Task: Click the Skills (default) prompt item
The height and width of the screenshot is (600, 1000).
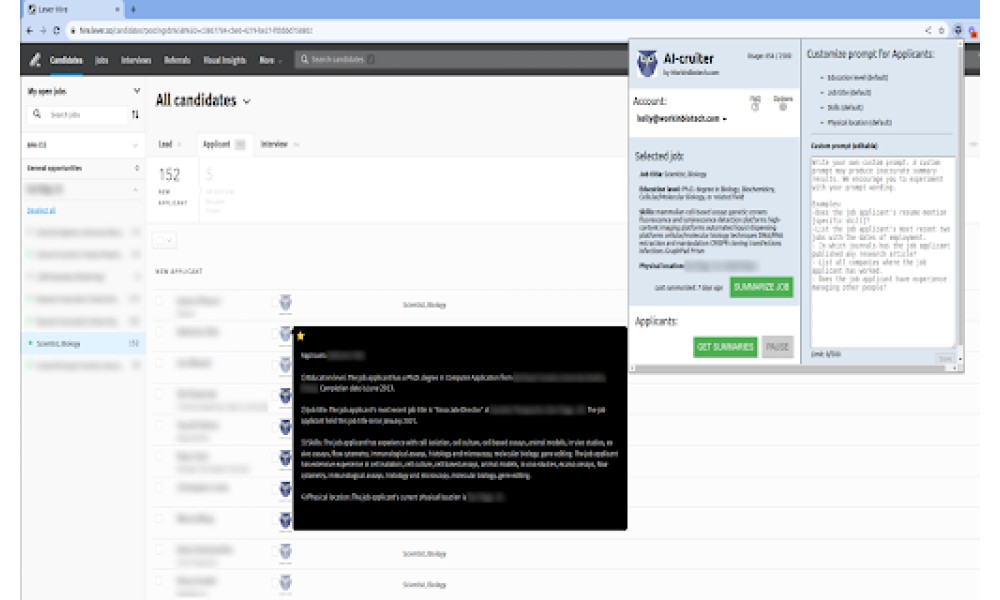Action: pos(845,108)
